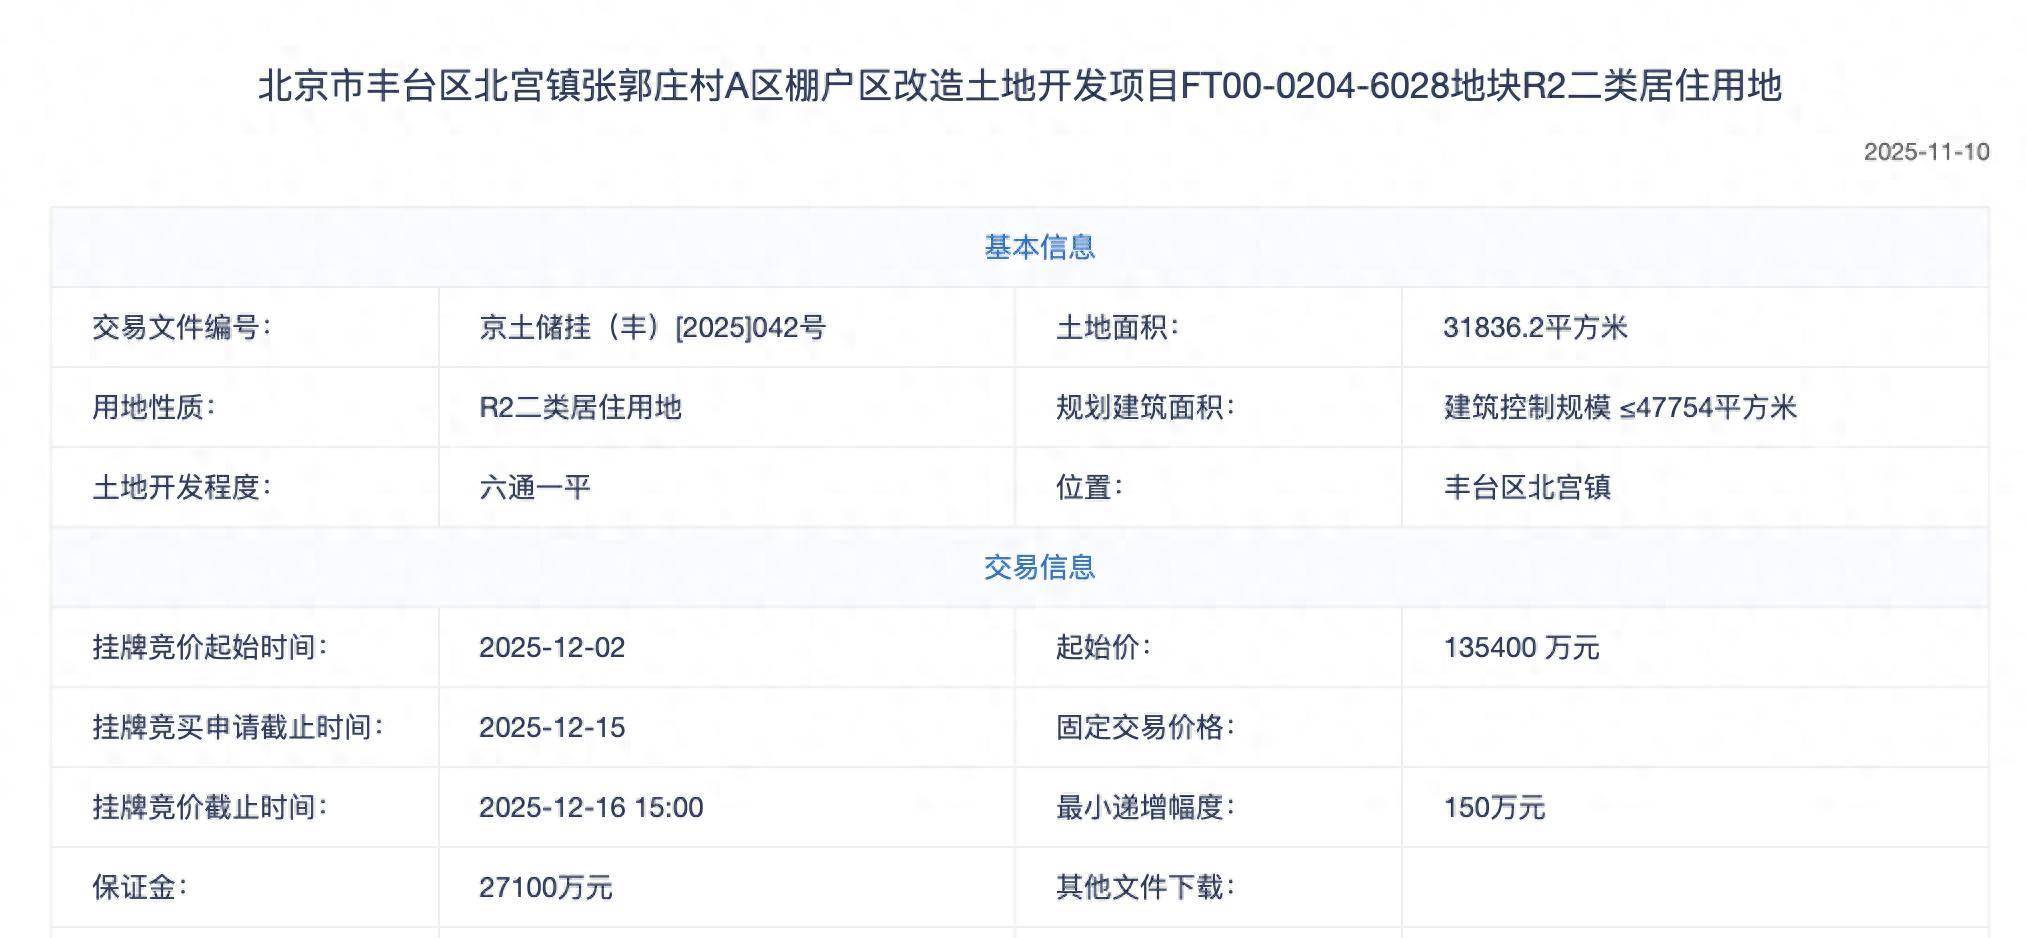This screenshot has height=938, width=2026.
Task: Select the 挂牌竞价截止时间 label
Action: coord(209,807)
